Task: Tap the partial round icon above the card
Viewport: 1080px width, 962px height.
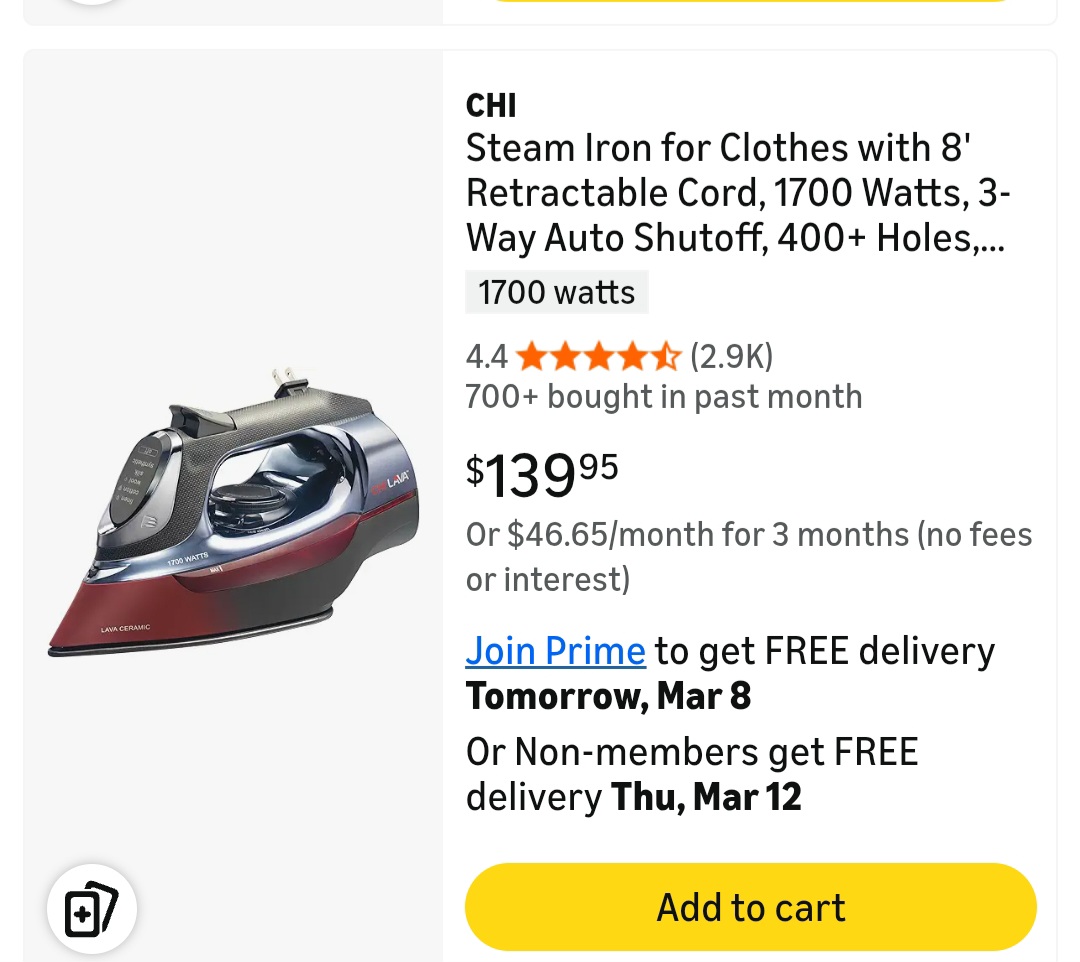Action: (92, 2)
